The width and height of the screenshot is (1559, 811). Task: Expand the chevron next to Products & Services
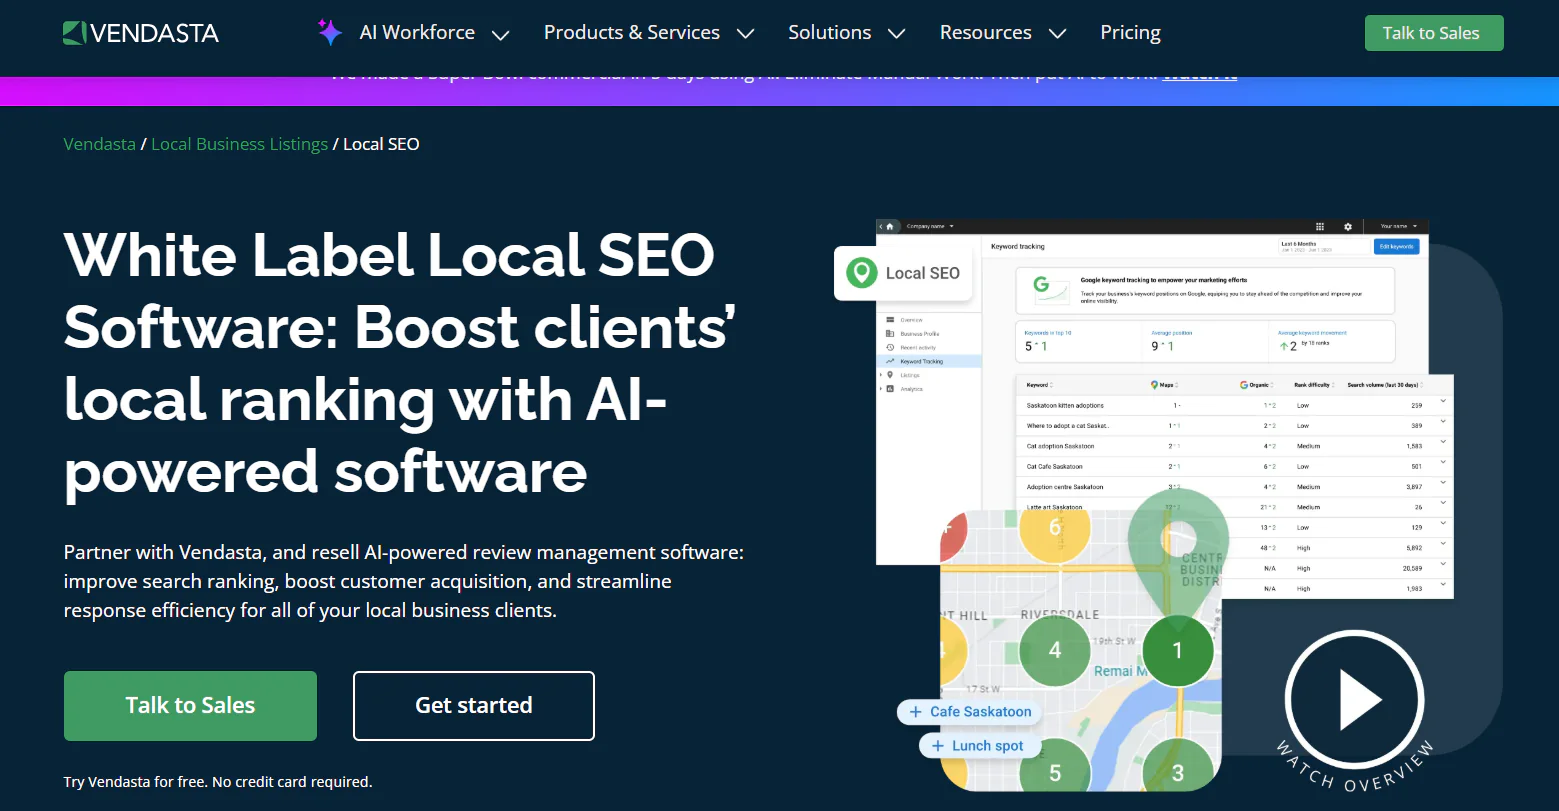(x=745, y=34)
